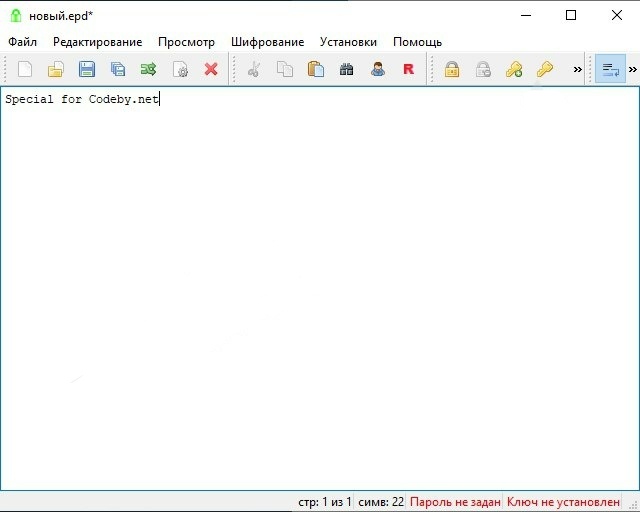640x512 pixels.
Task: Click the 'стр: 1 из 1' status entry
Action: 324,502
